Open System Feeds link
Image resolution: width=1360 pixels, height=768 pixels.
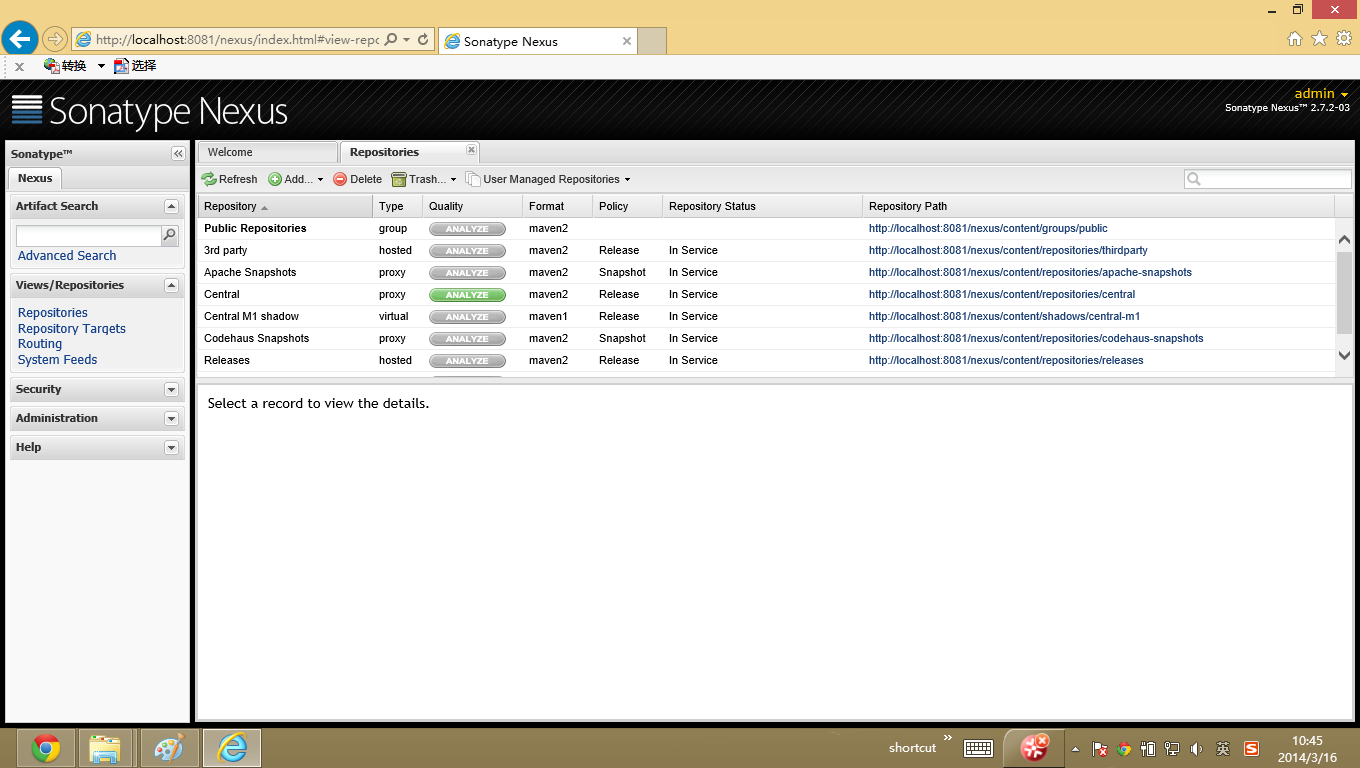[58, 360]
